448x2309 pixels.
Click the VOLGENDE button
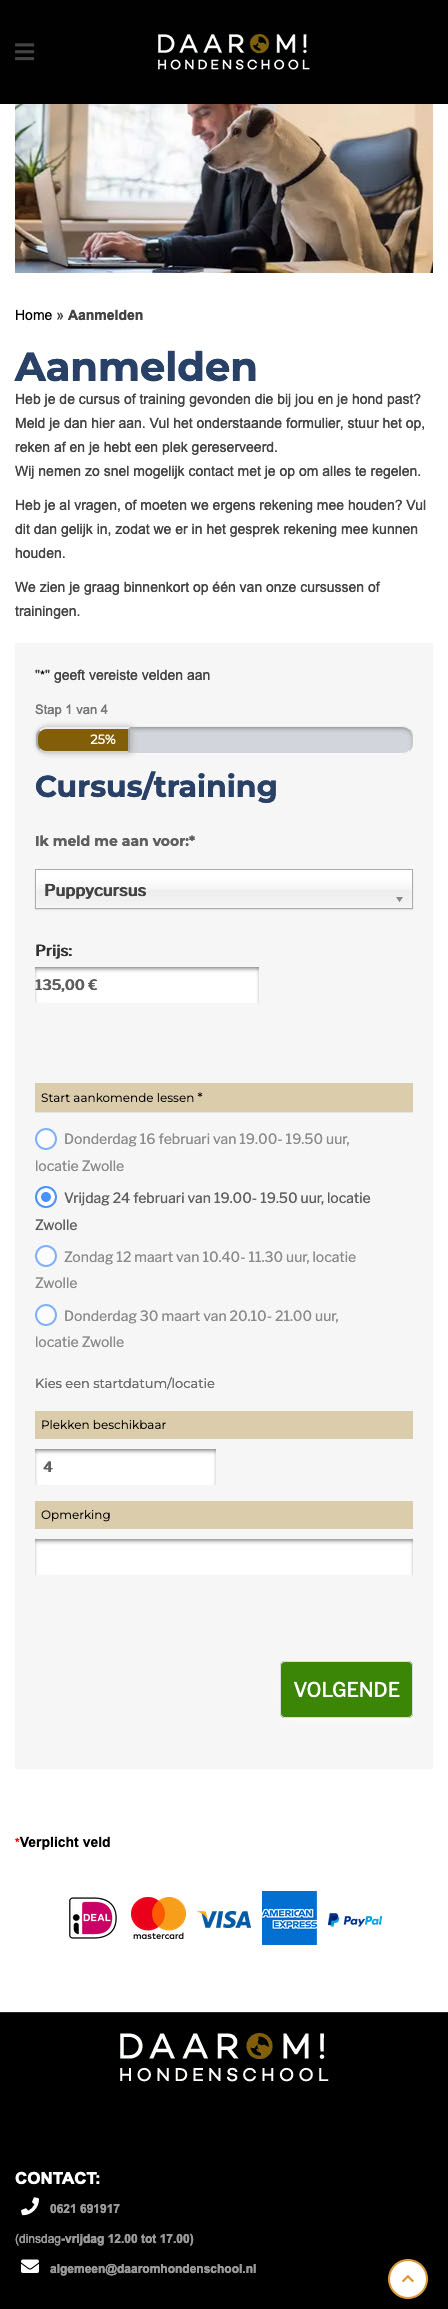pos(346,1689)
